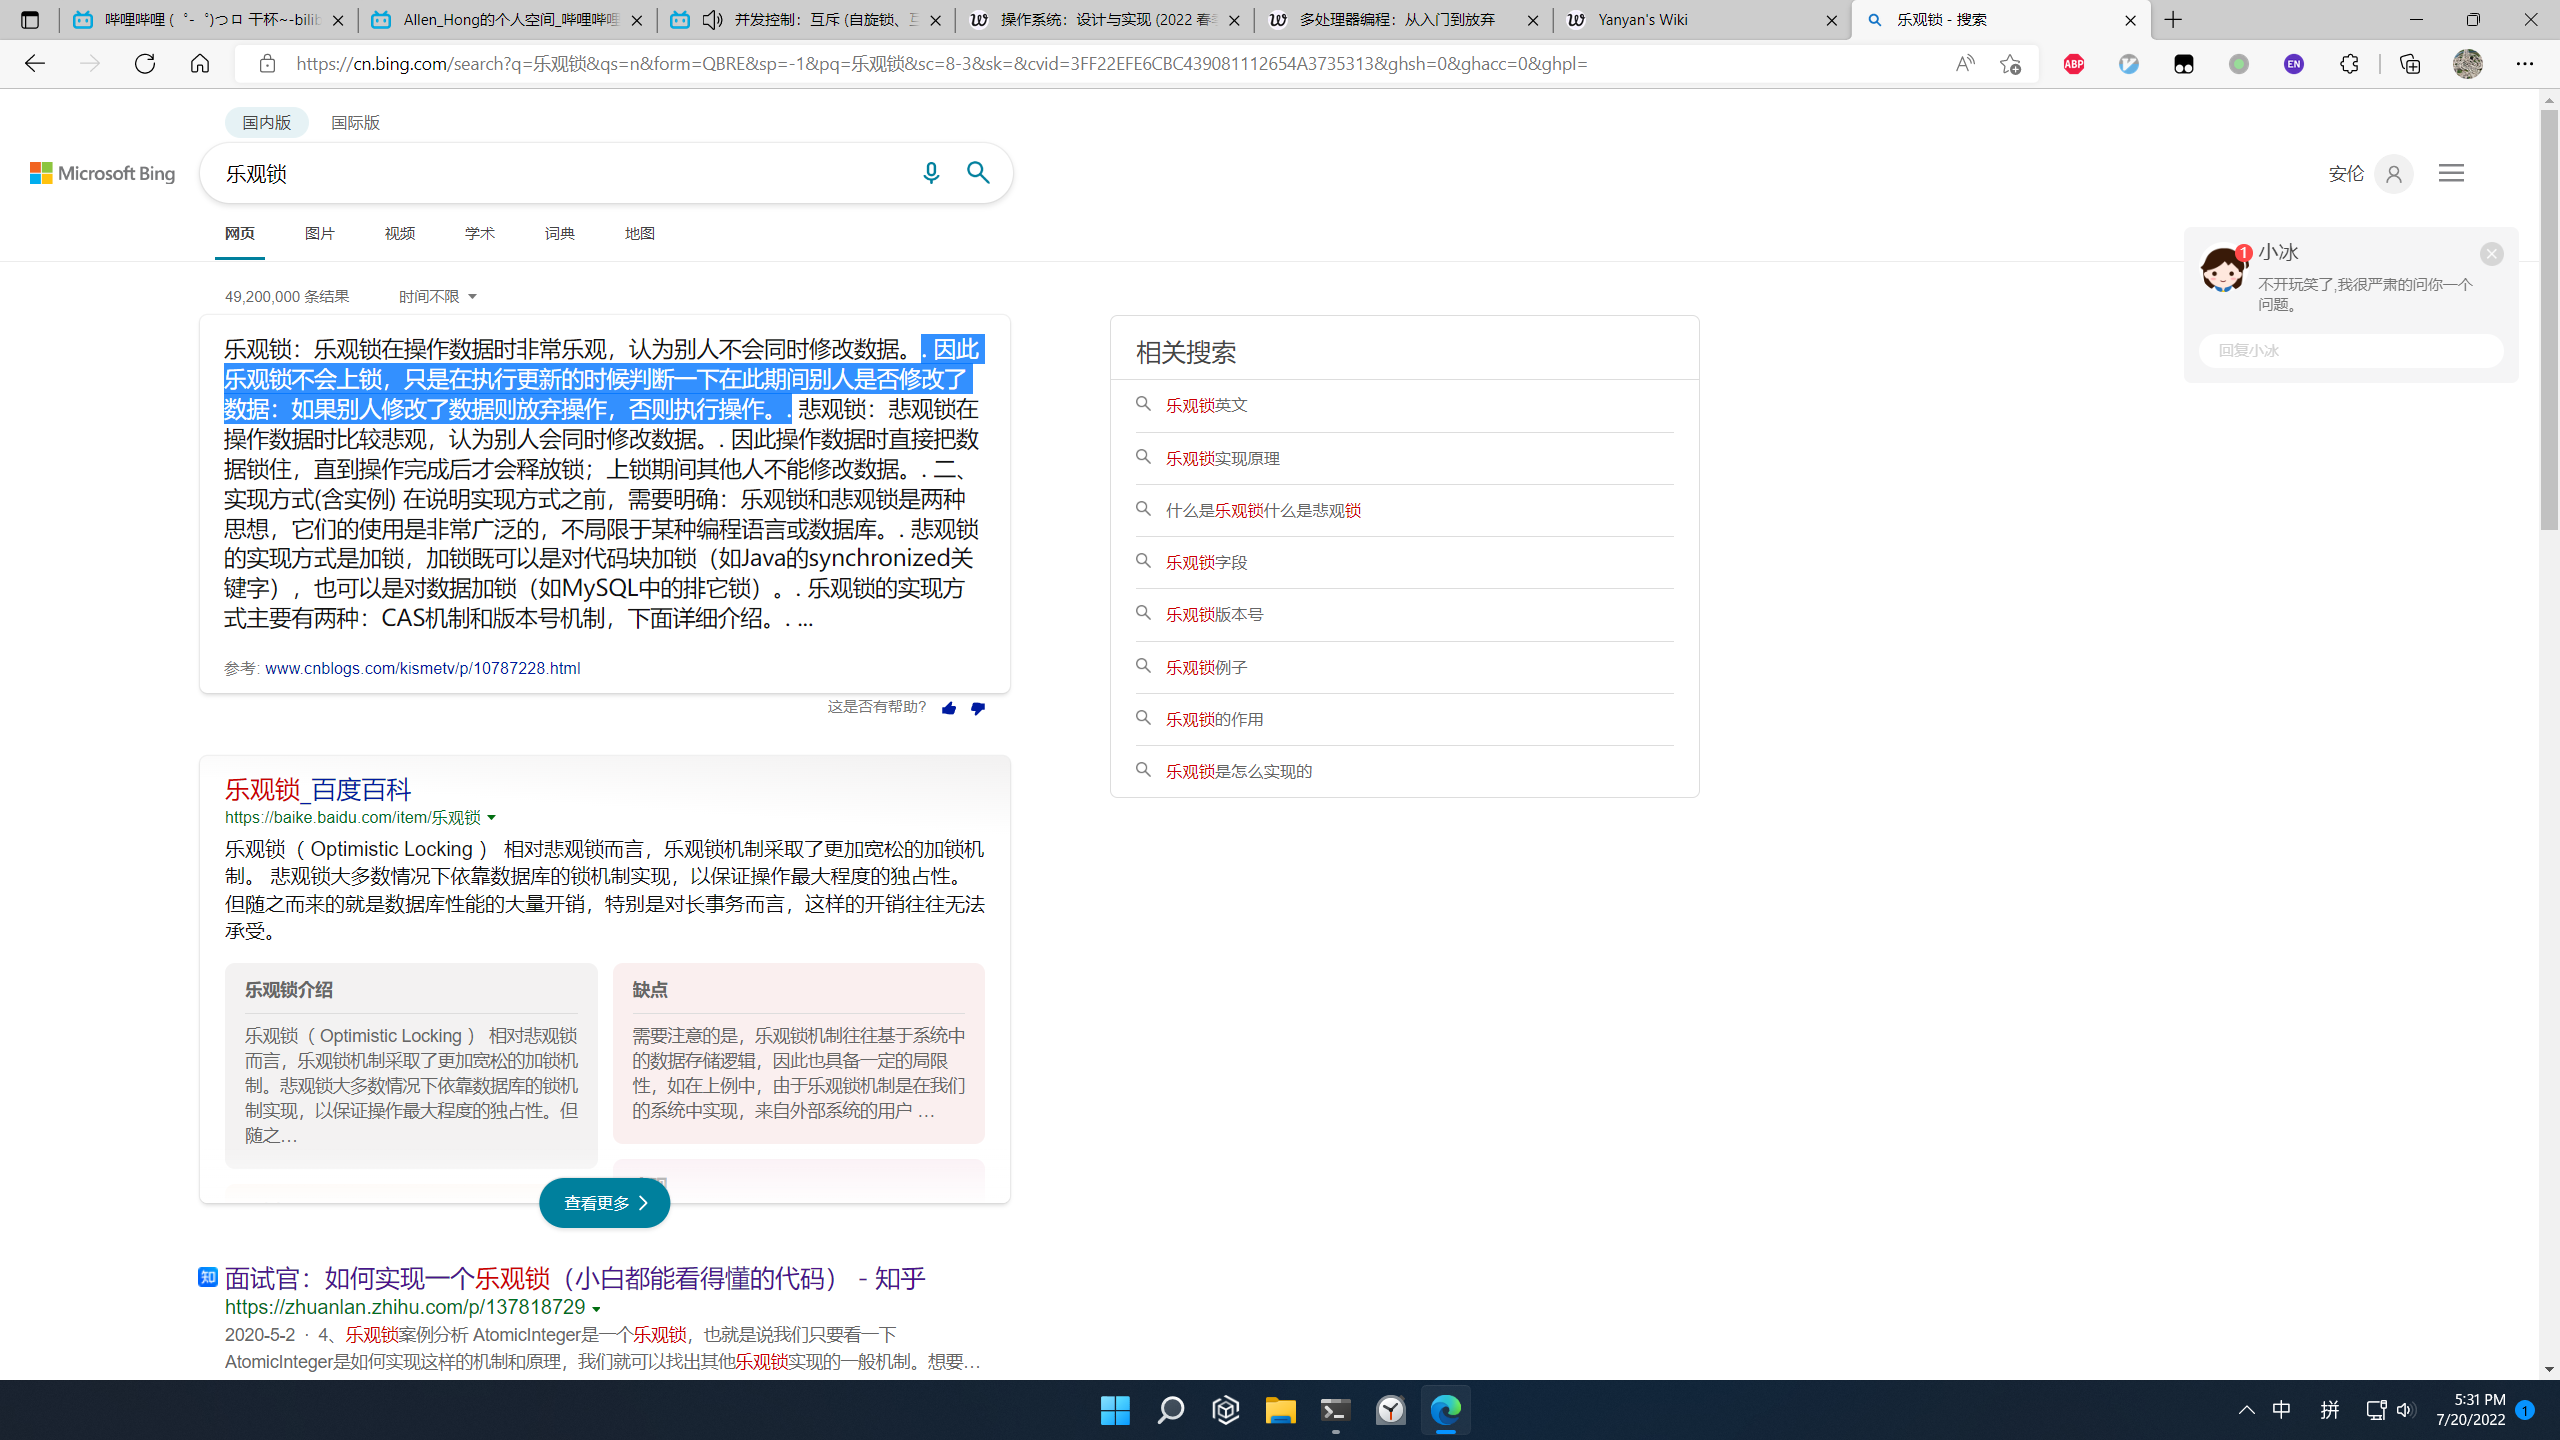Image resolution: width=2560 pixels, height=1440 pixels.
Task: Expand the zhihu.com result URL dropdown
Action: (x=594, y=1307)
